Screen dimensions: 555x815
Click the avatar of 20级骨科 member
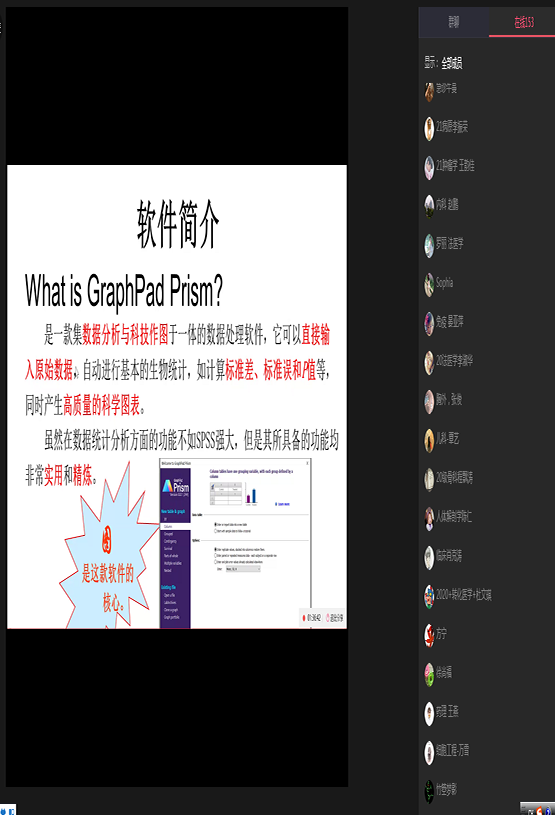coord(429,479)
